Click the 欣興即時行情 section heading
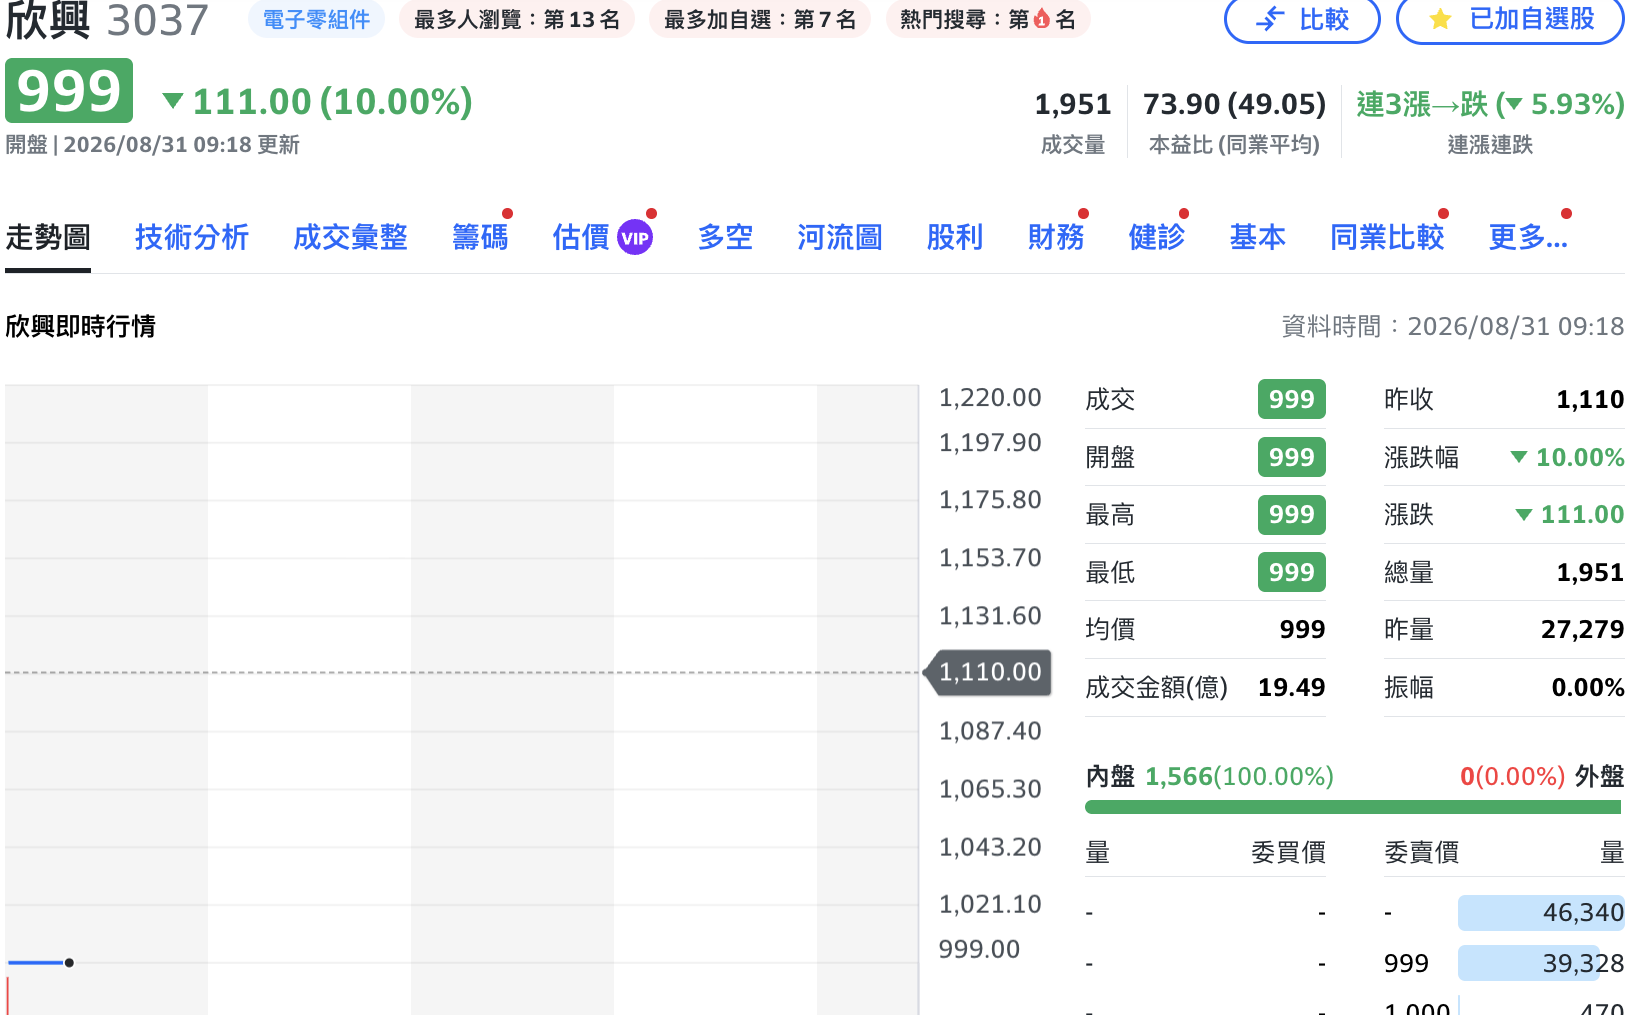This screenshot has width=1630, height=1015. tap(80, 326)
